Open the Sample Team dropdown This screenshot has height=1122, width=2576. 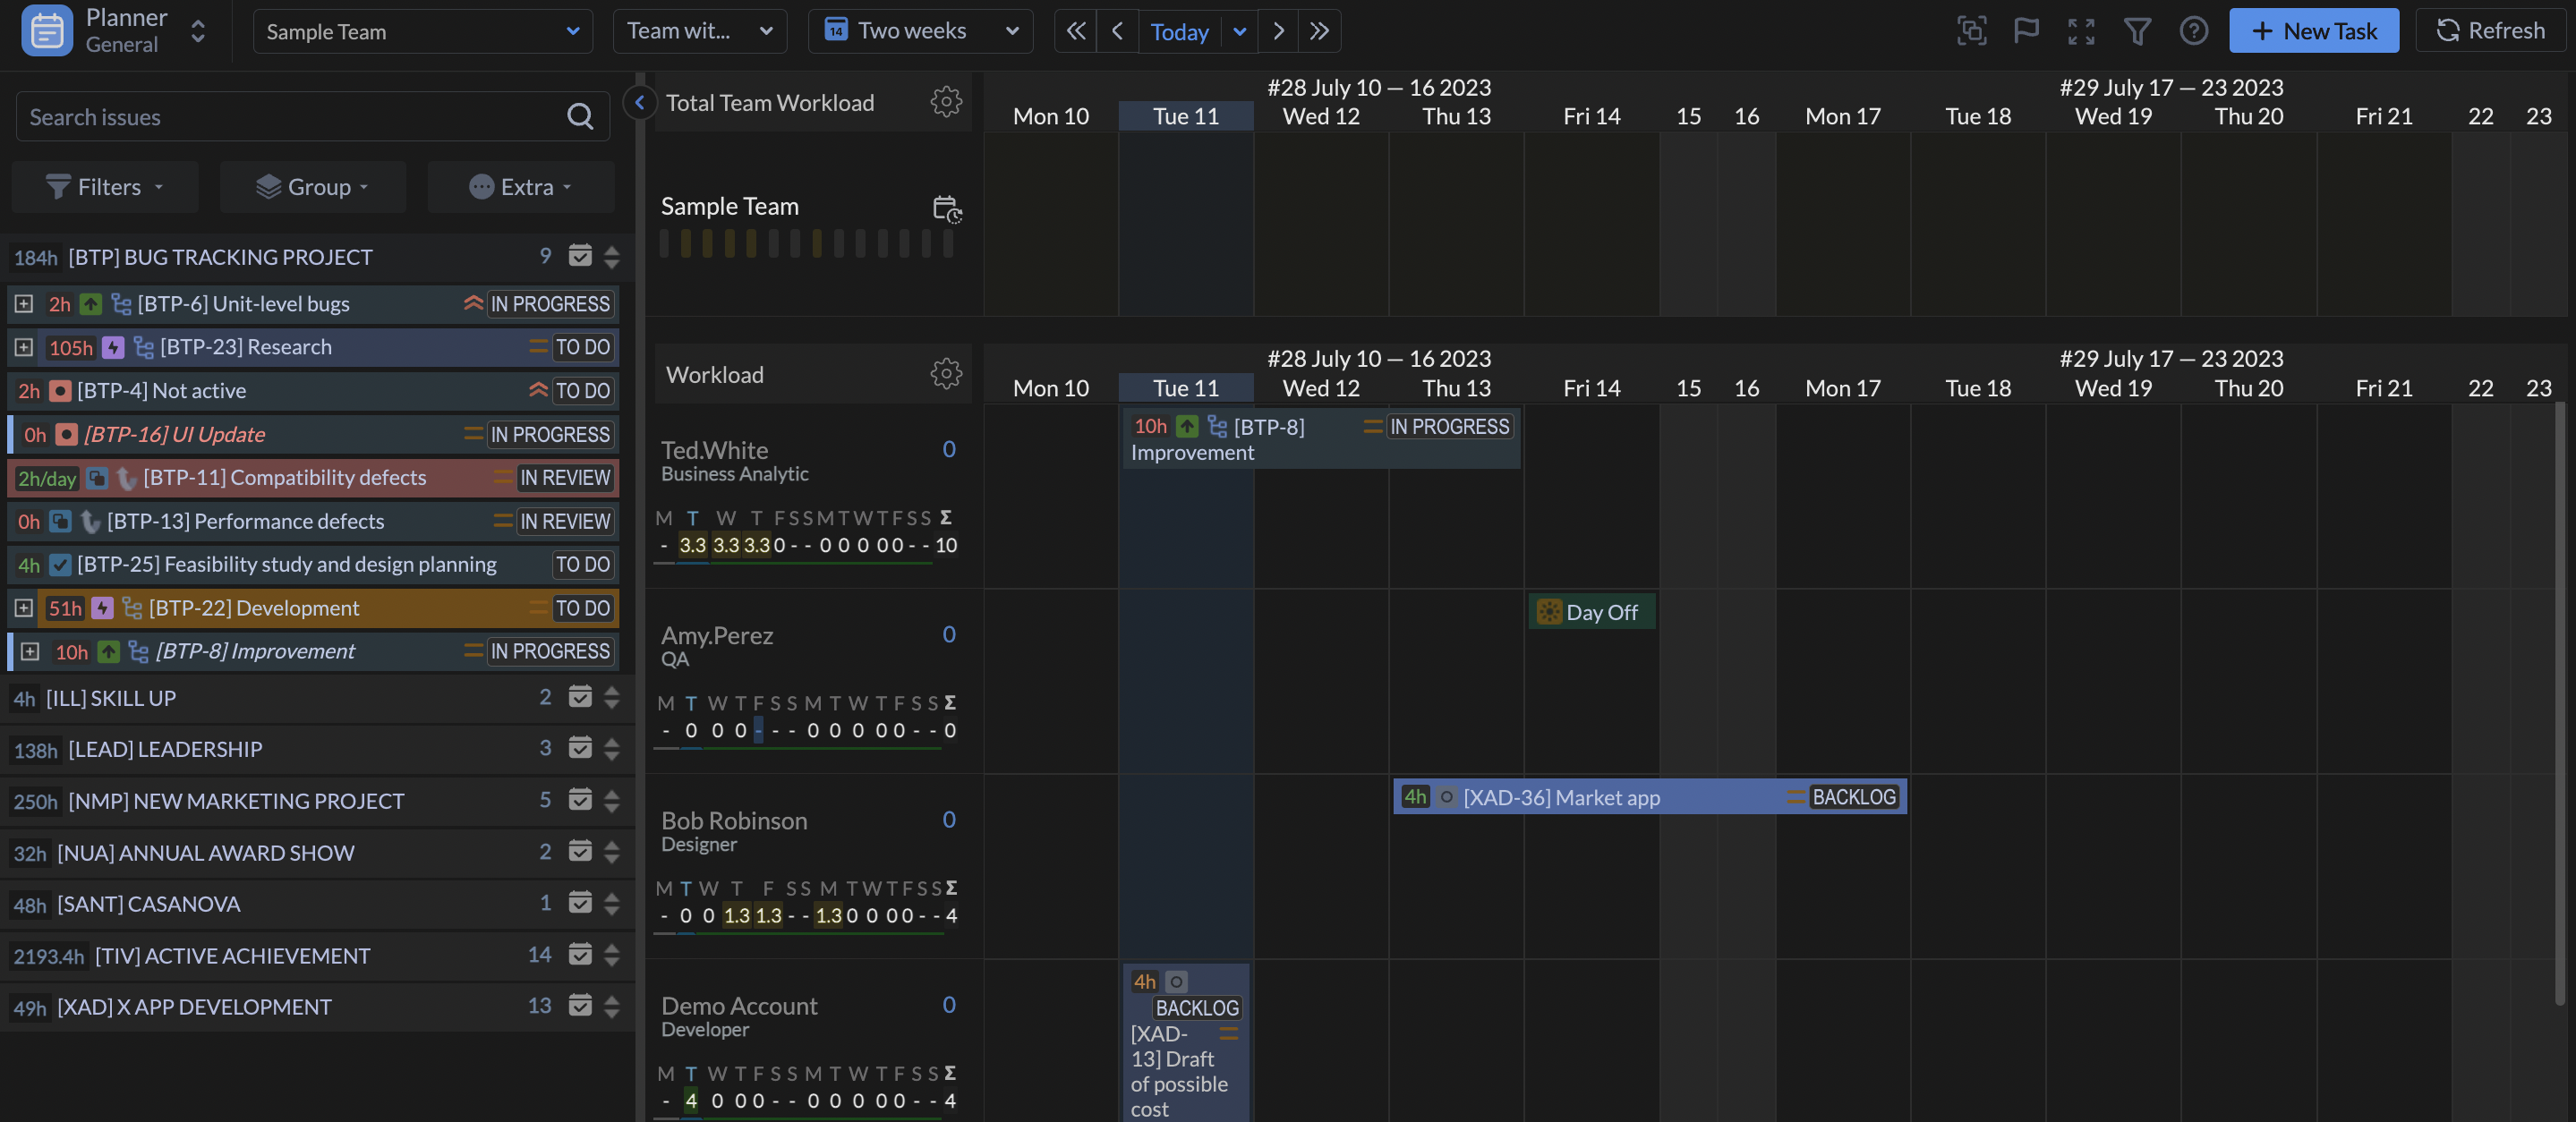422,31
